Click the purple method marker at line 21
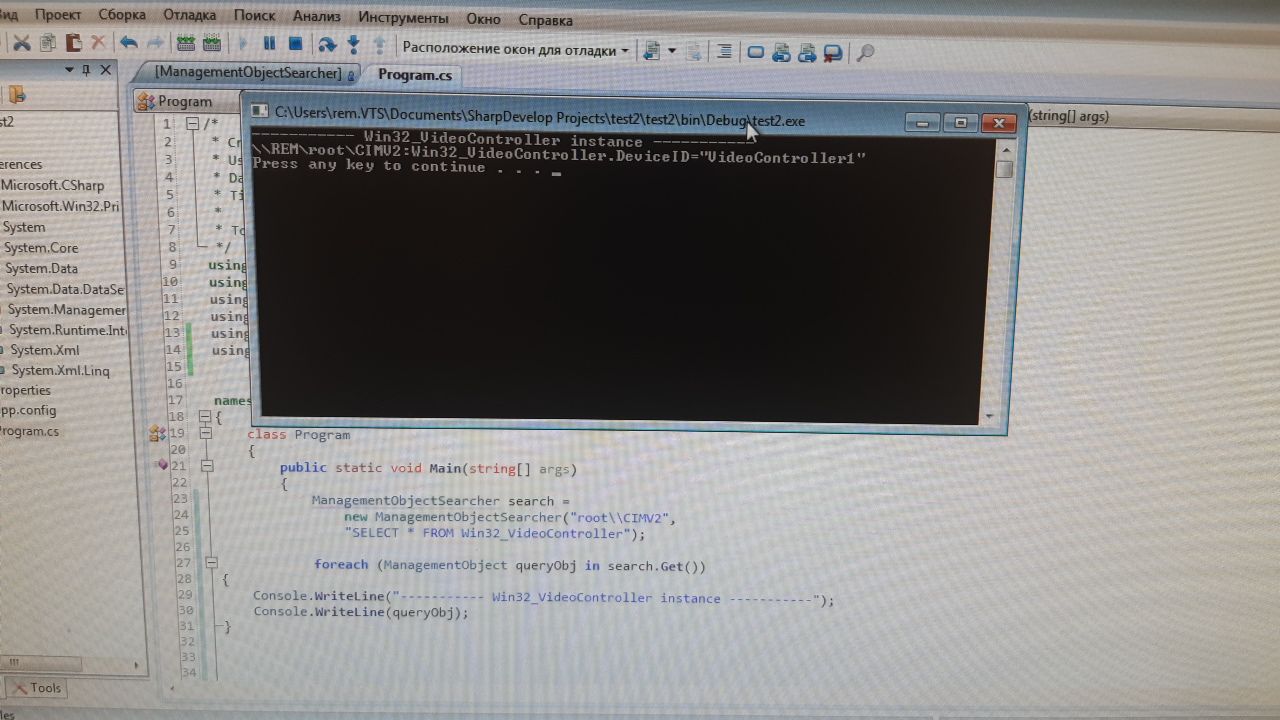Viewport: 1280px width, 720px height. tap(161, 465)
